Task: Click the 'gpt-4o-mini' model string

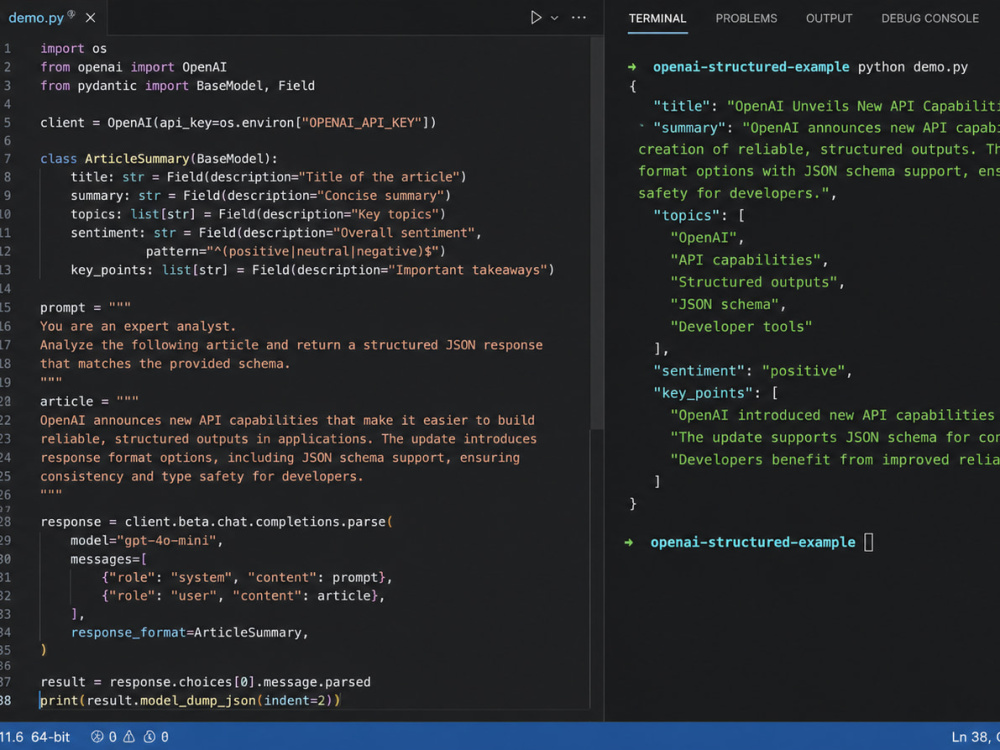Action: click(166, 541)
